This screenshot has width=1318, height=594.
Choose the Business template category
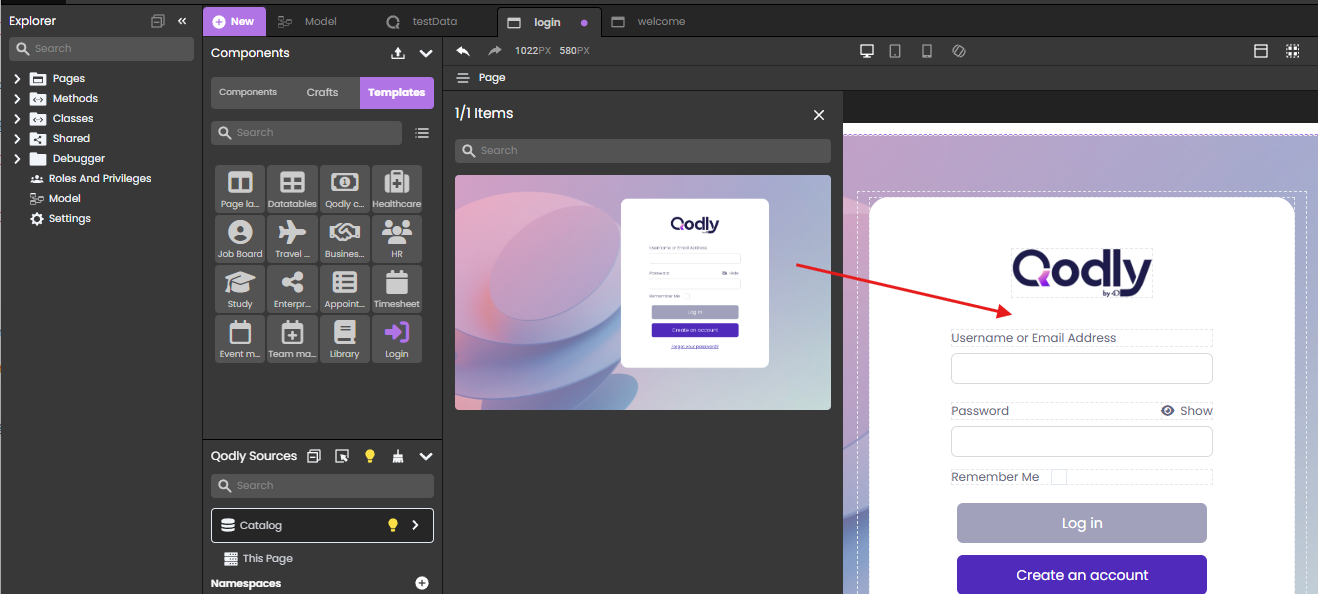tap(345, 239)
